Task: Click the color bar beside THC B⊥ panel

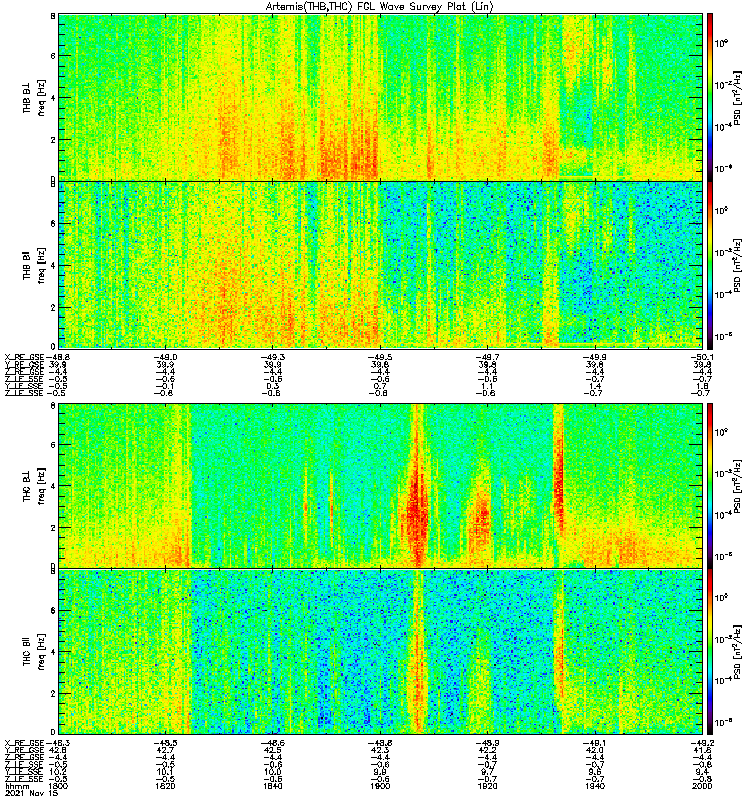Action: [x=710, y=485]
